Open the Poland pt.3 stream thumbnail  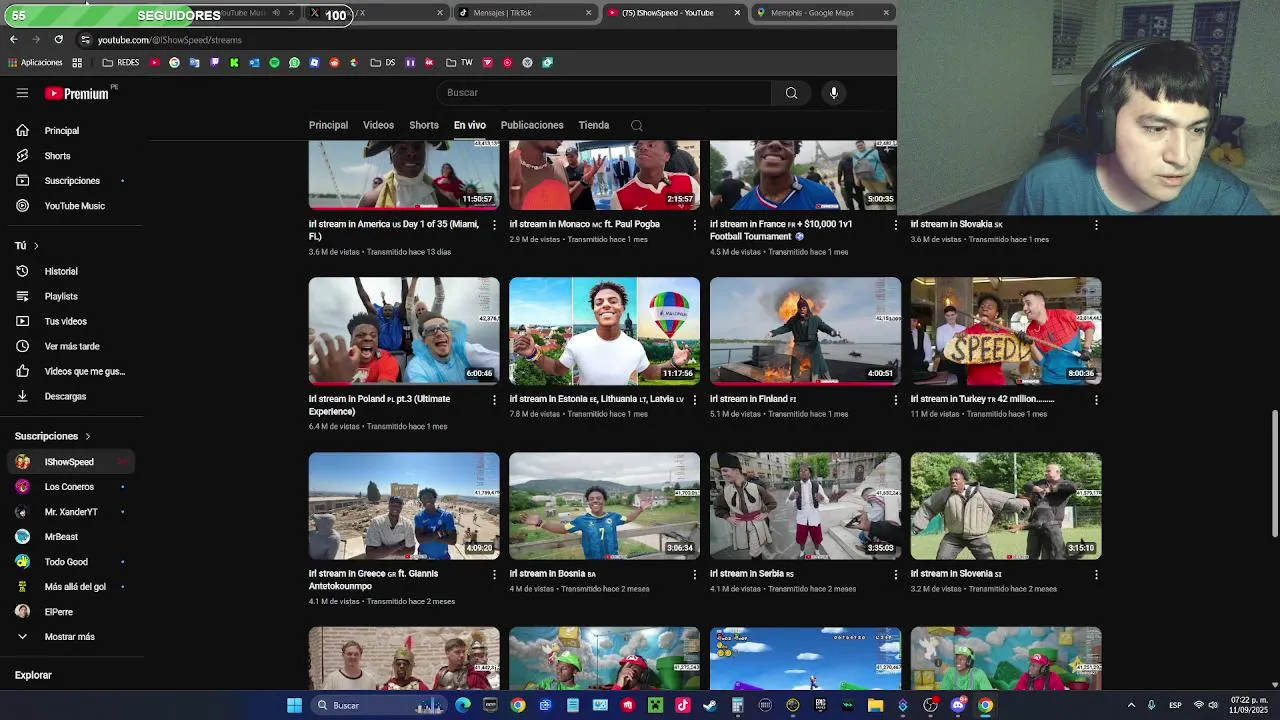pos(404,331)
